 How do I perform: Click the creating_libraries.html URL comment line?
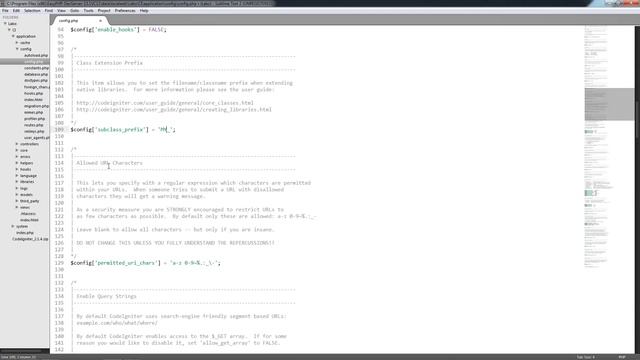tap(174, 109)
